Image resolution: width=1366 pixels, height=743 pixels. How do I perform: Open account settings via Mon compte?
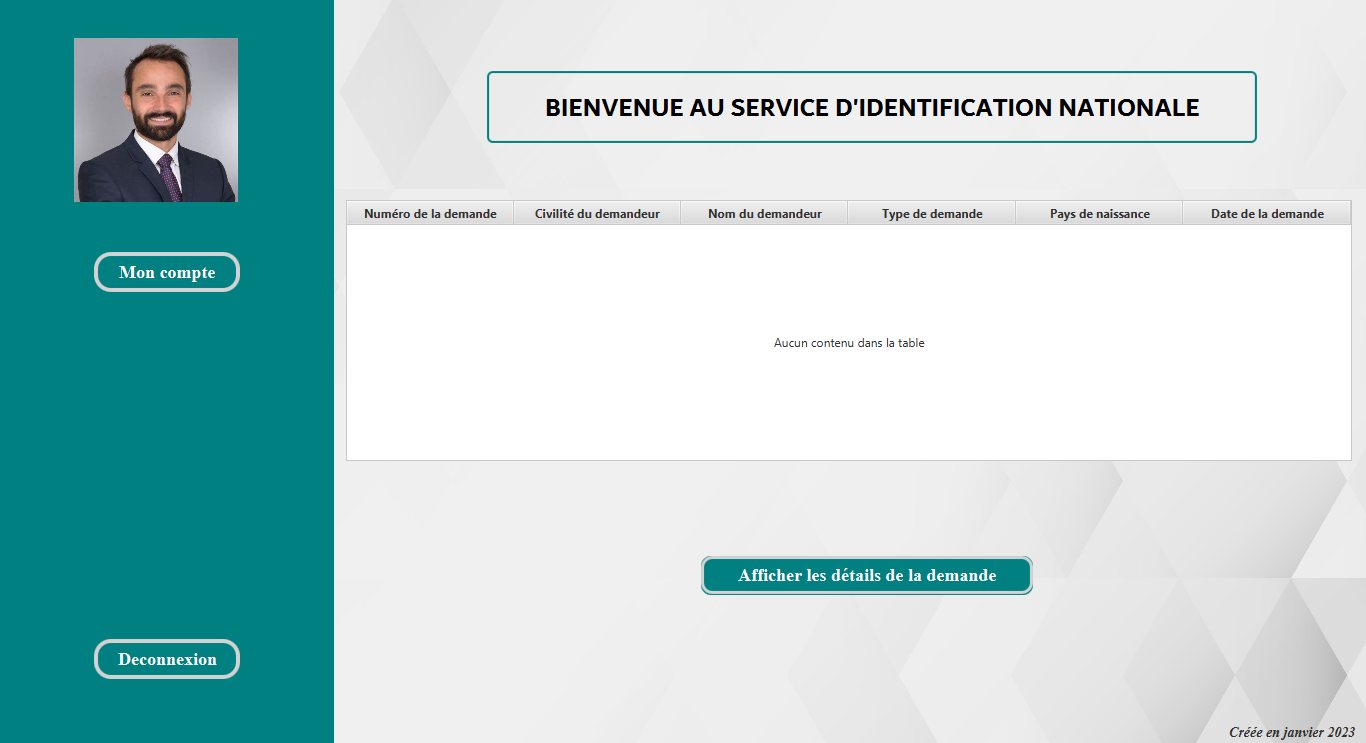click(x=166, y=271)
